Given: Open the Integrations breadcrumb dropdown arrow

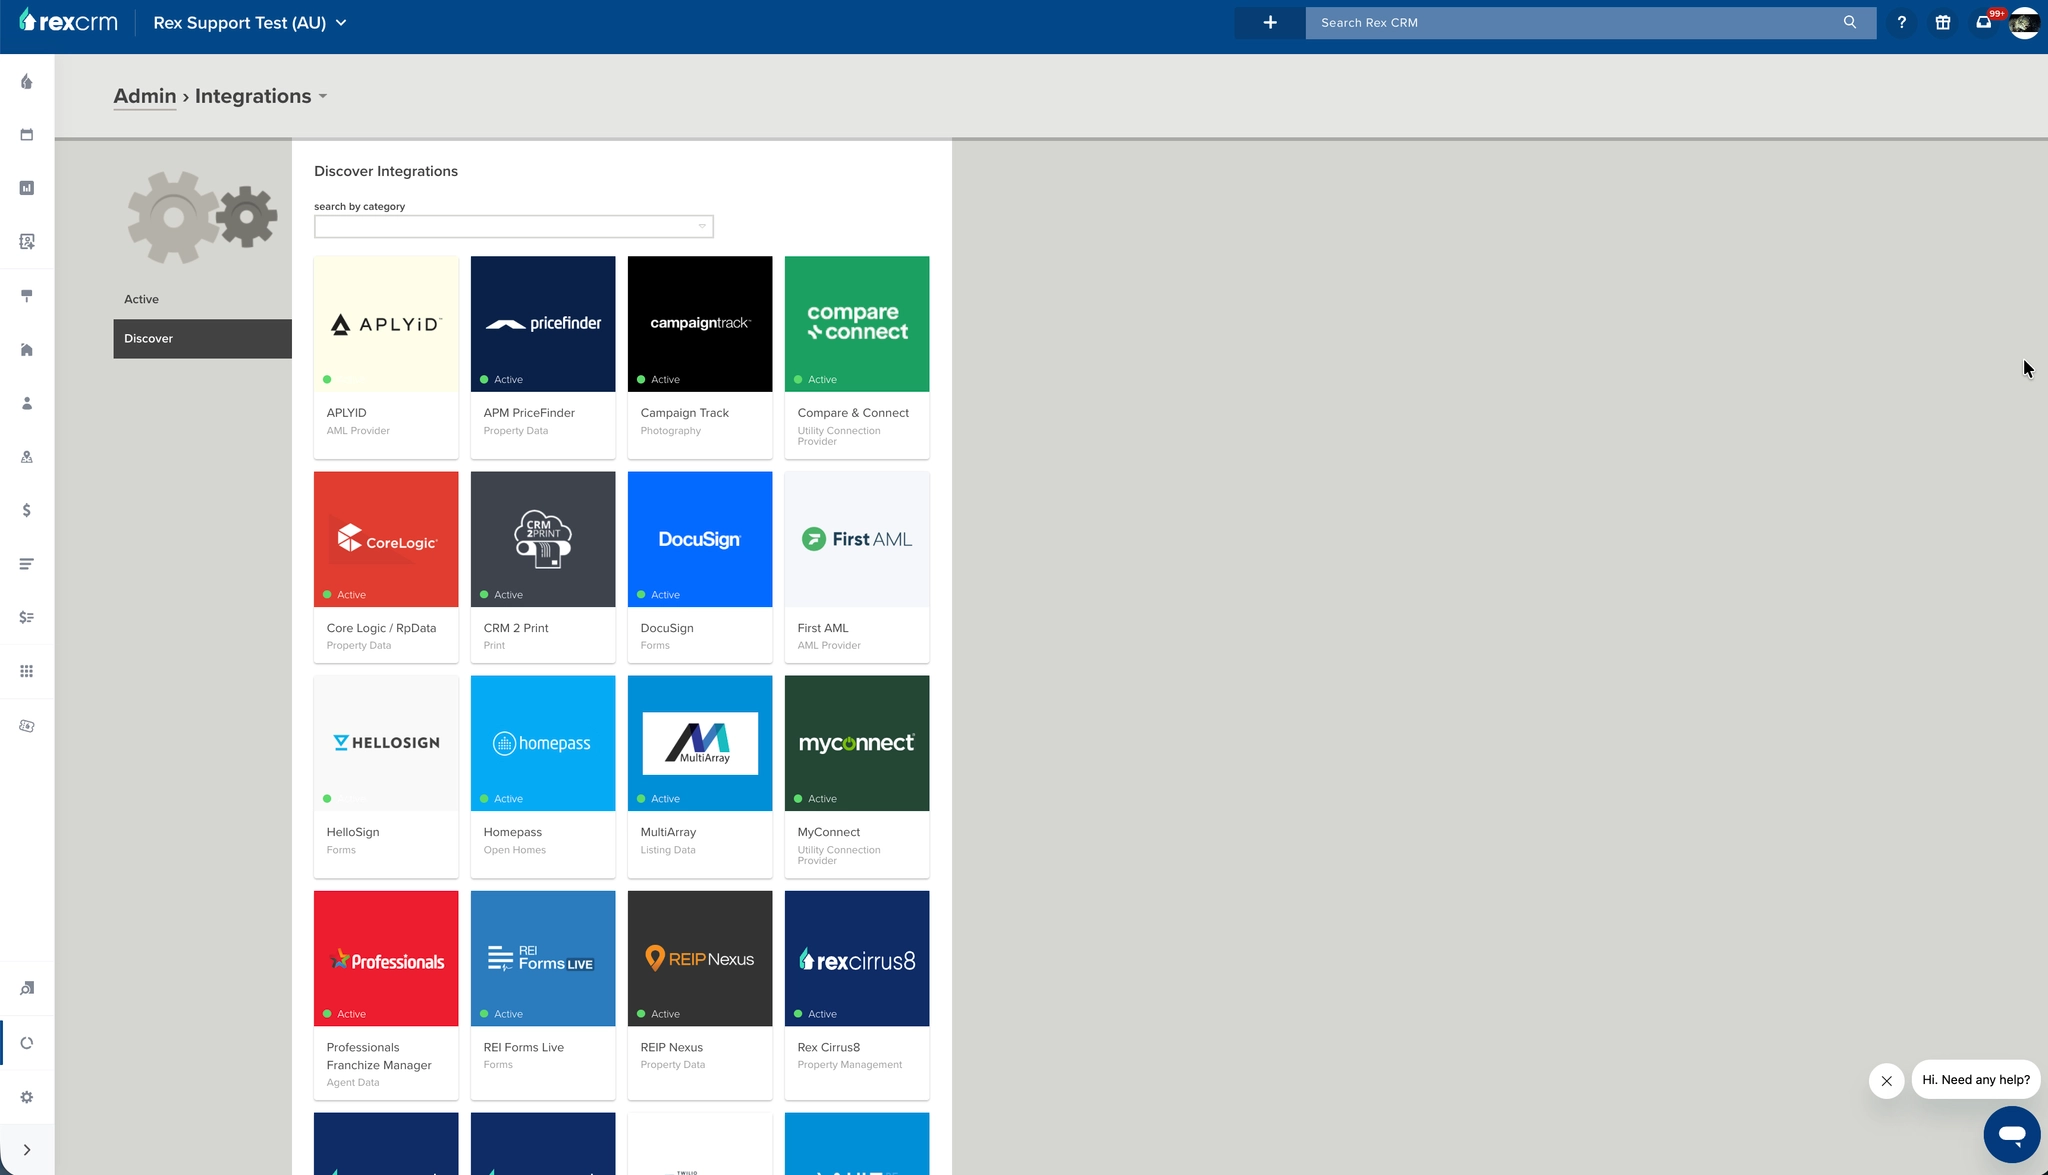Looking at the screenshot, I should (322, 97).
